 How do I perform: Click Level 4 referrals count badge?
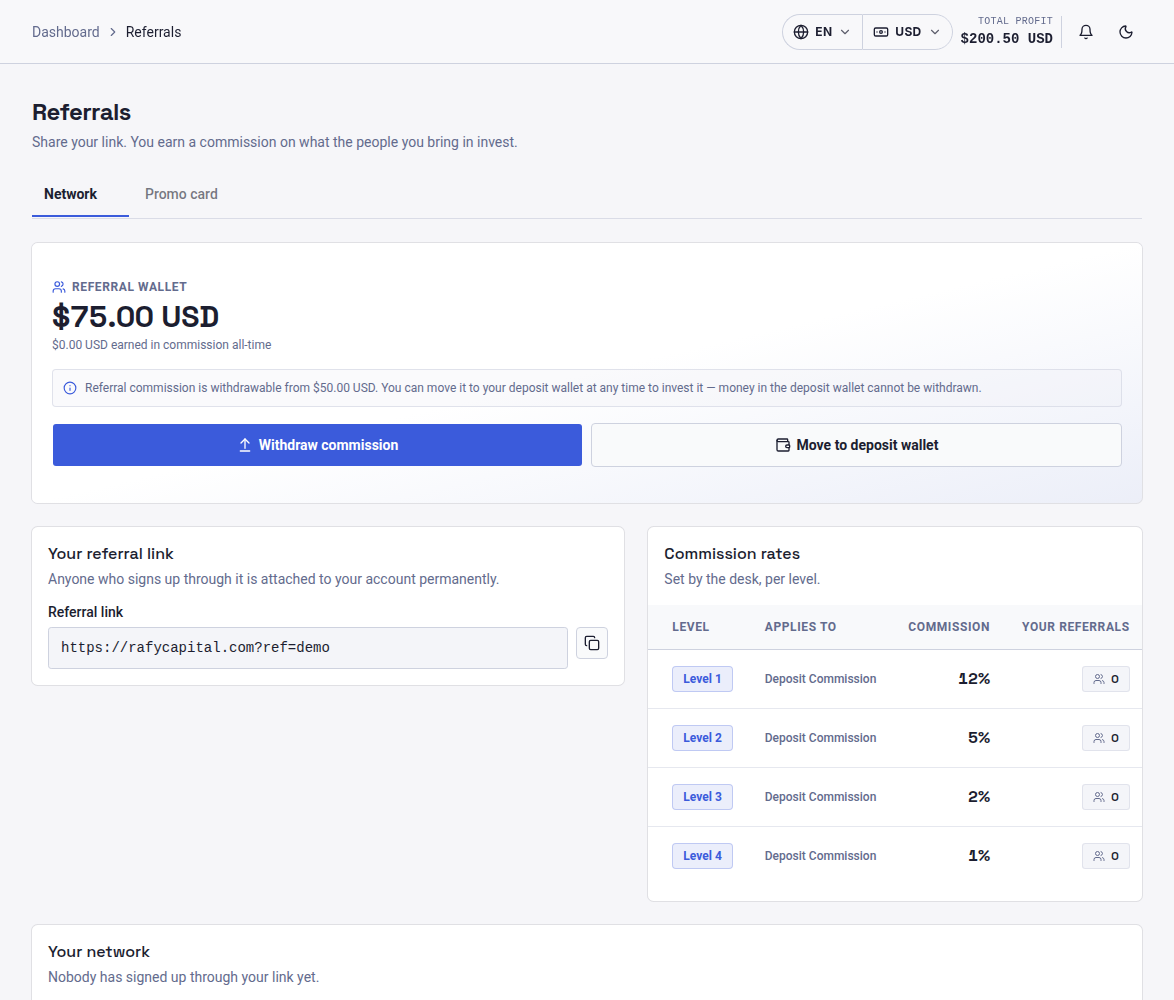(x=1105, y=856)
